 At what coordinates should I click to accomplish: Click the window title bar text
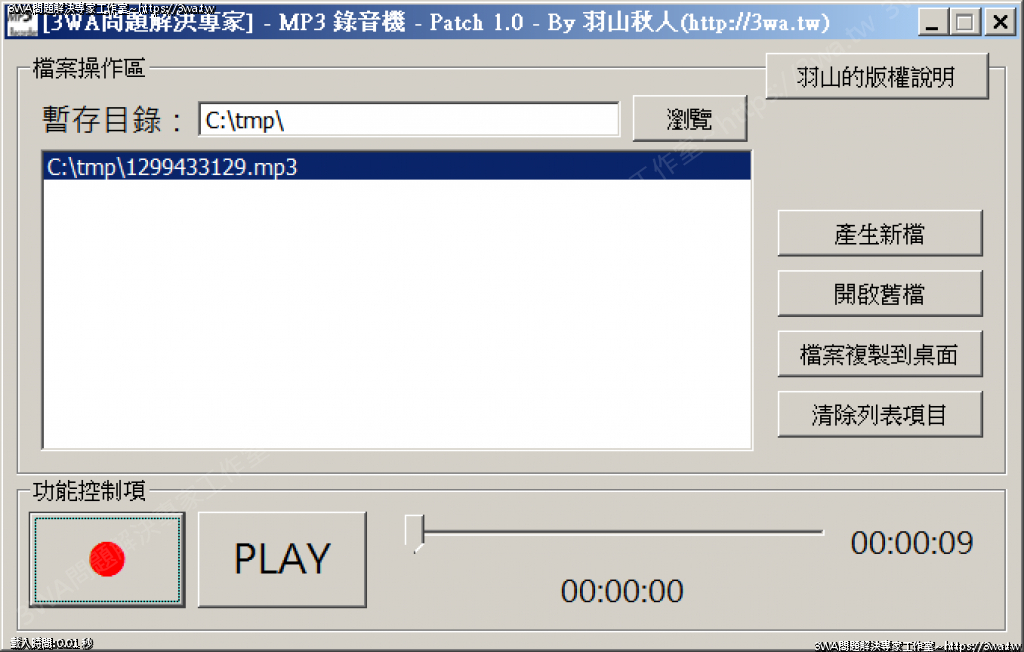(x=436, y=23)
